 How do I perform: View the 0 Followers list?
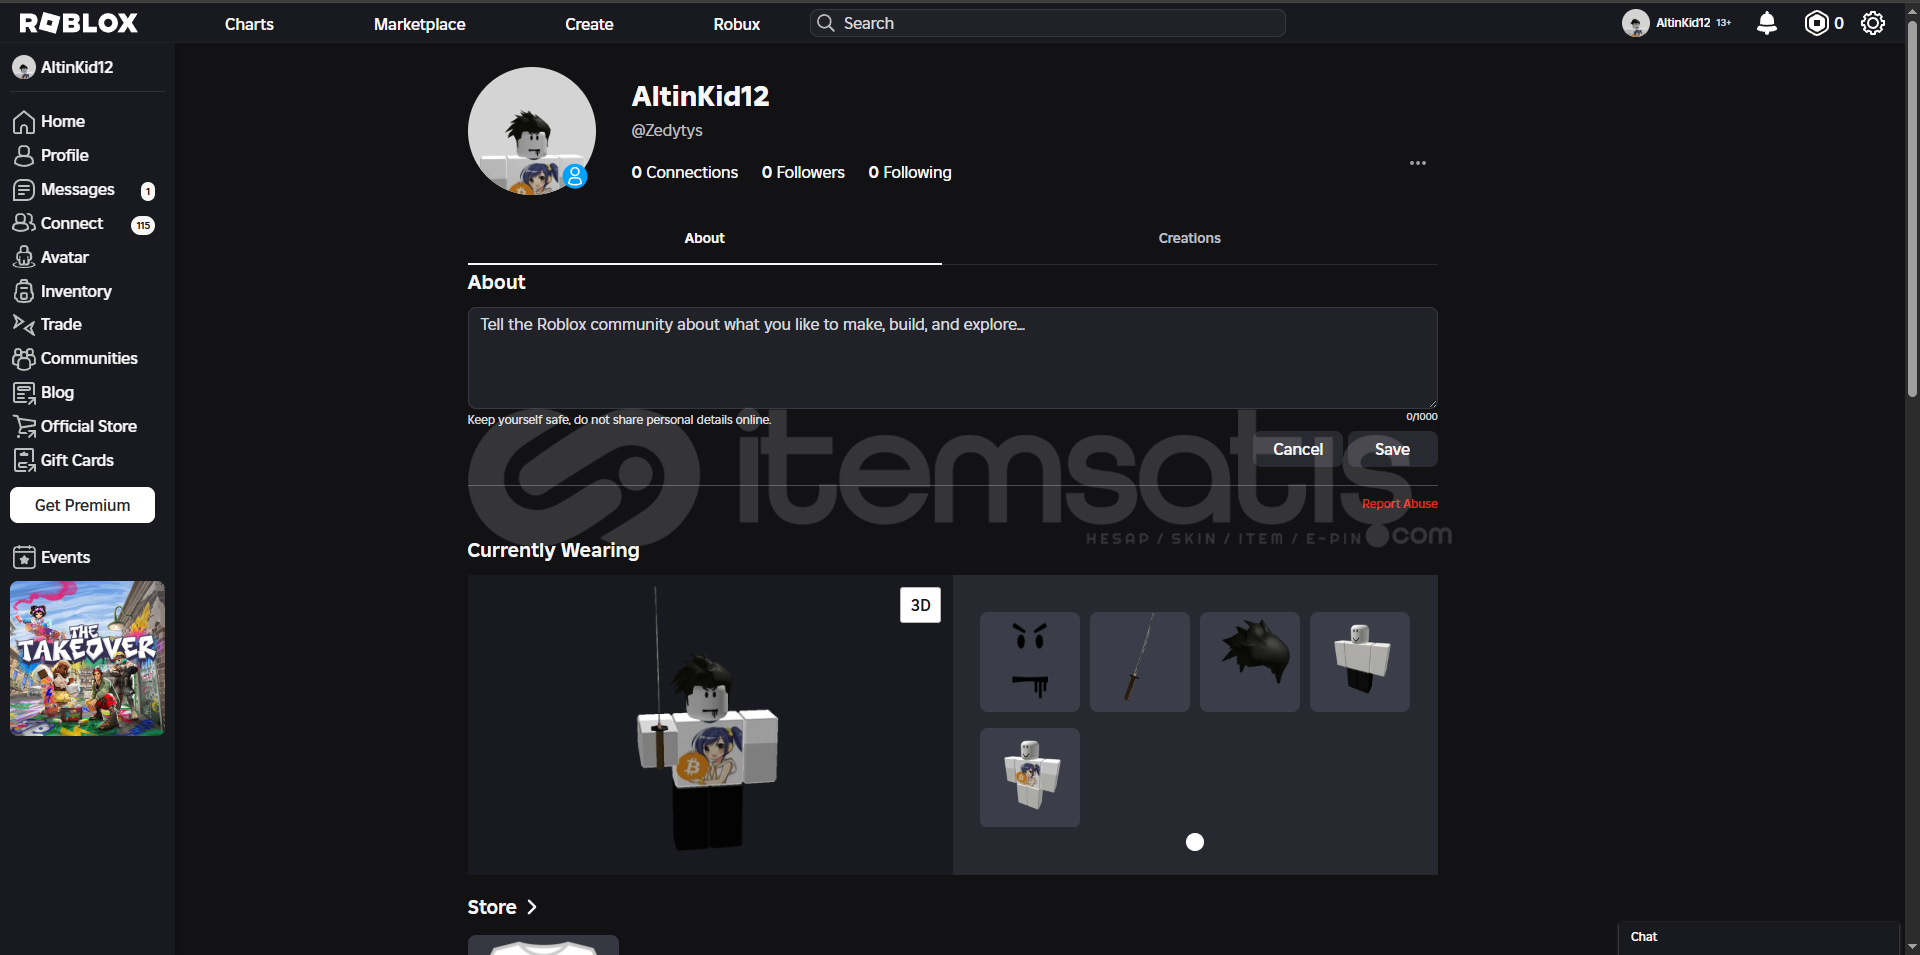pyautogui.click(x=803, y=172)
